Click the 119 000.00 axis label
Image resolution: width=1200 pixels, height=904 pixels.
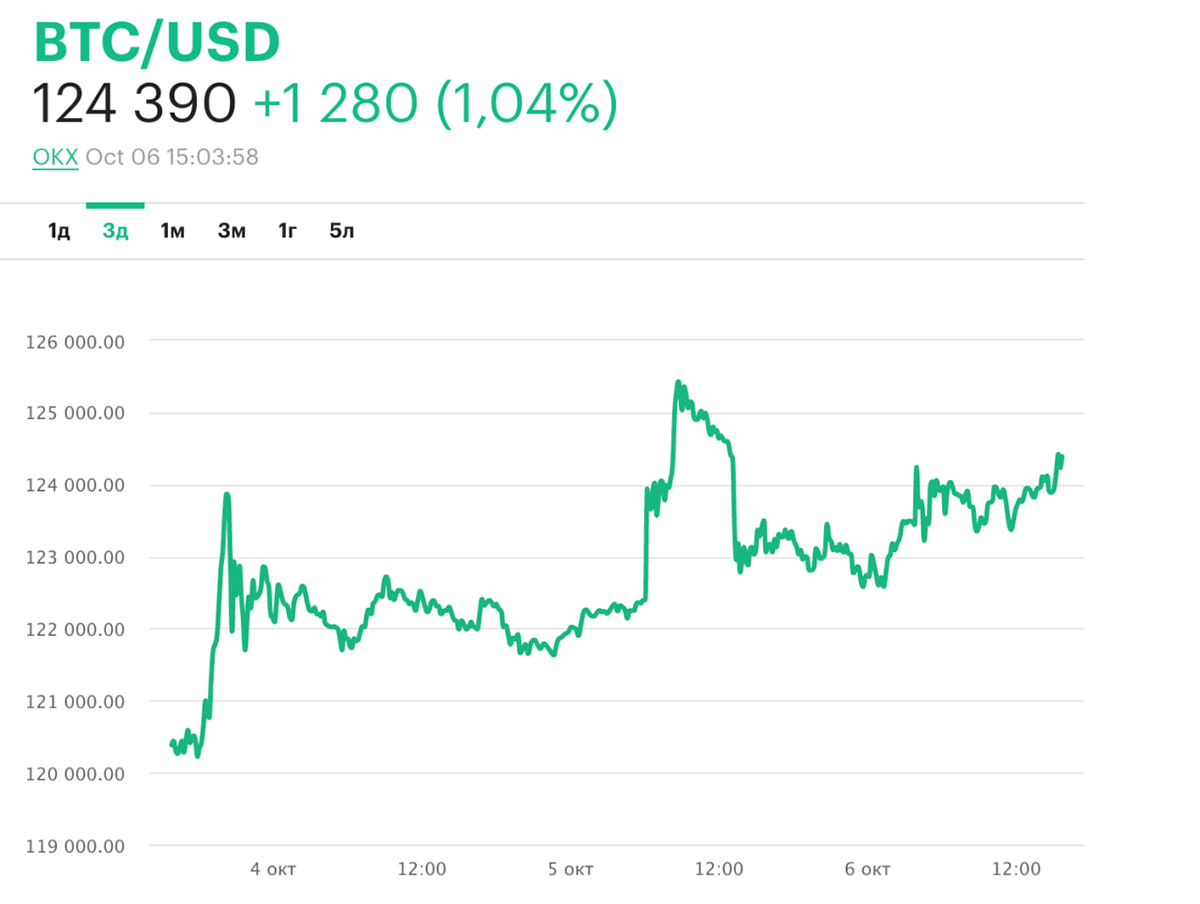click(x=77, y=846)
